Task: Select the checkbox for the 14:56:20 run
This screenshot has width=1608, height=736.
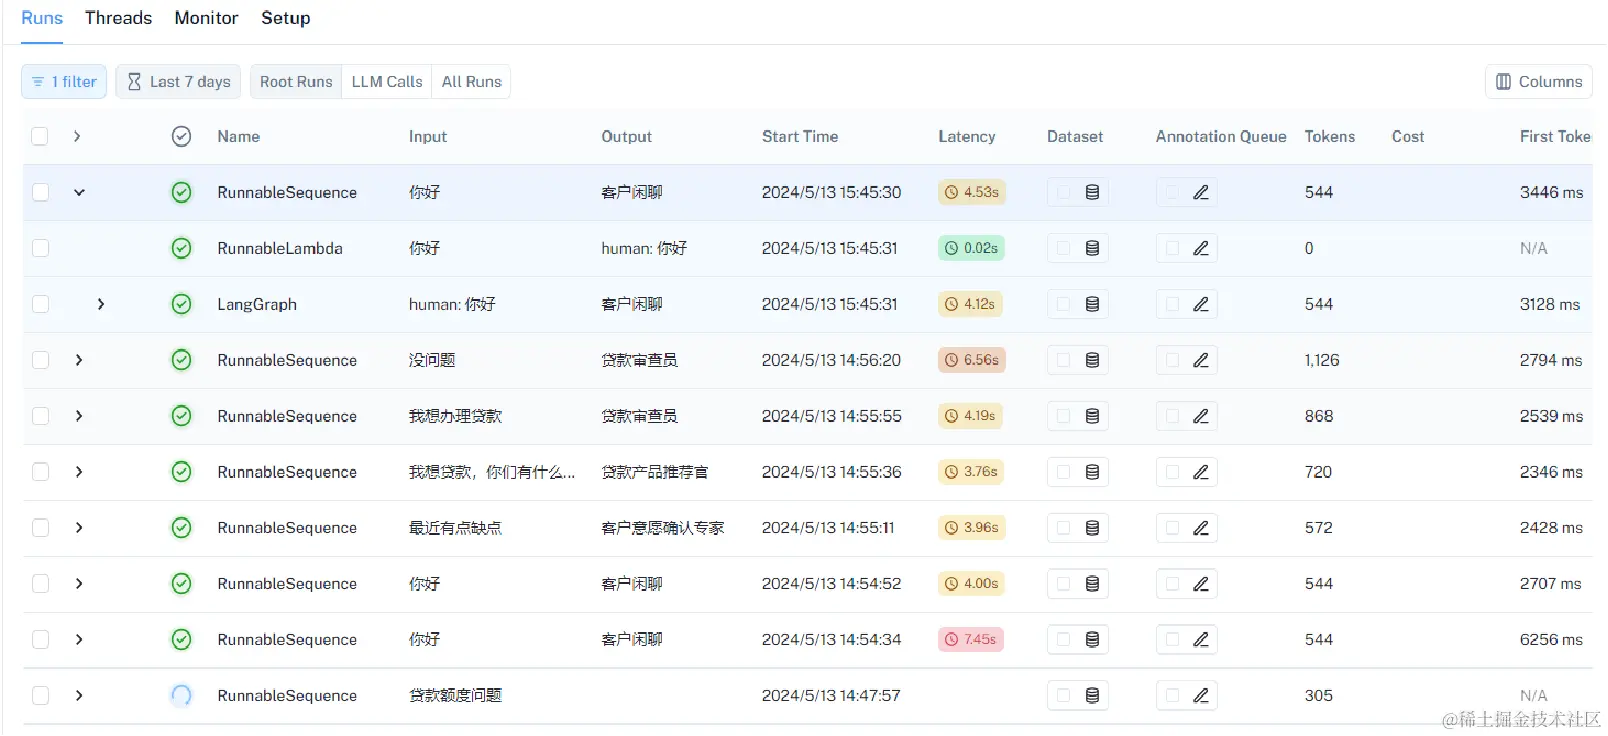Action: click(40, 360)
